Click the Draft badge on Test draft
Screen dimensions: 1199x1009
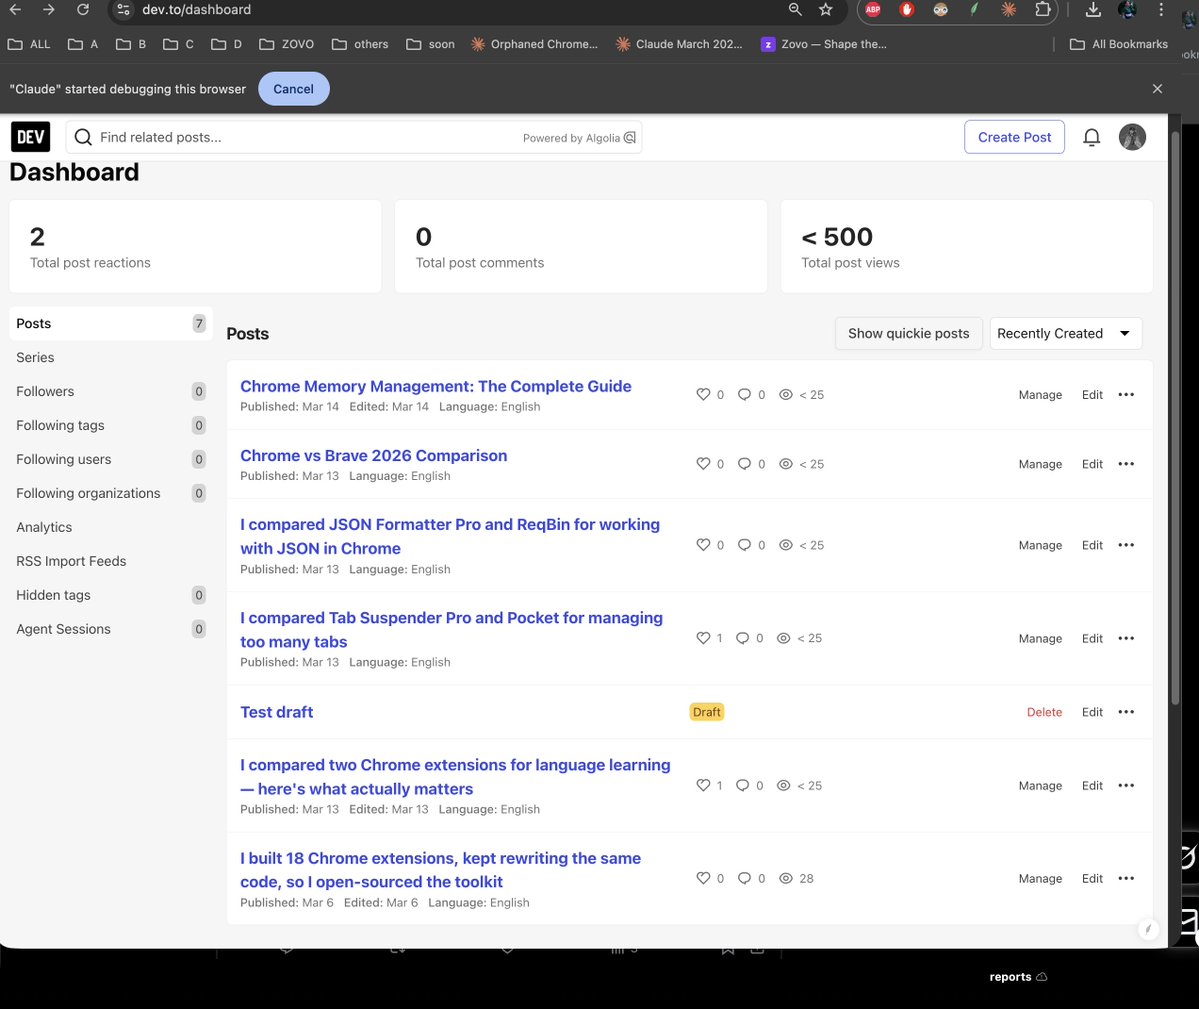pyautogui.click(x=707, y=712)
